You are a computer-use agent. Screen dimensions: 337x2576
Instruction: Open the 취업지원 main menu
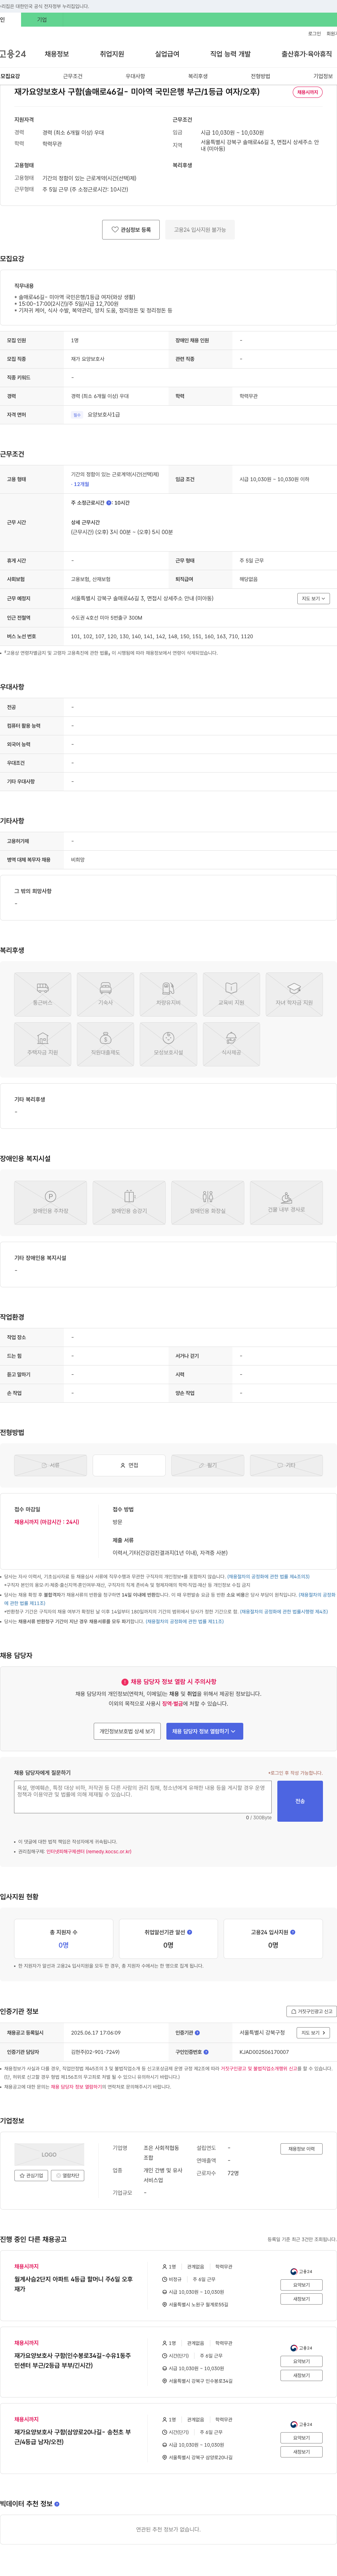pyautogui.click(x=112, y=54)
